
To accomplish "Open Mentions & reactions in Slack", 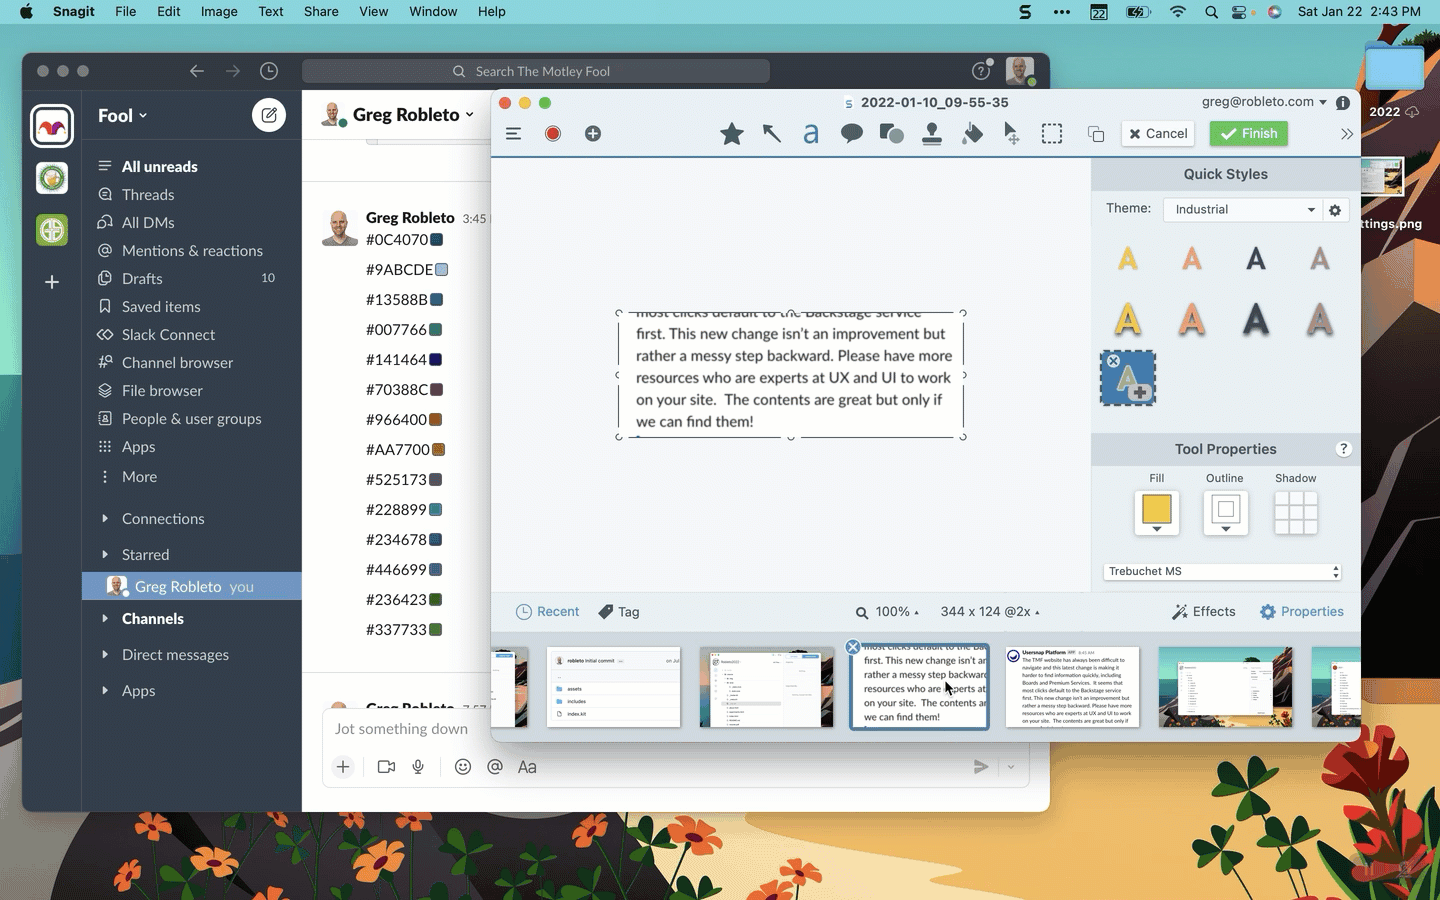I will click(192, 251).
